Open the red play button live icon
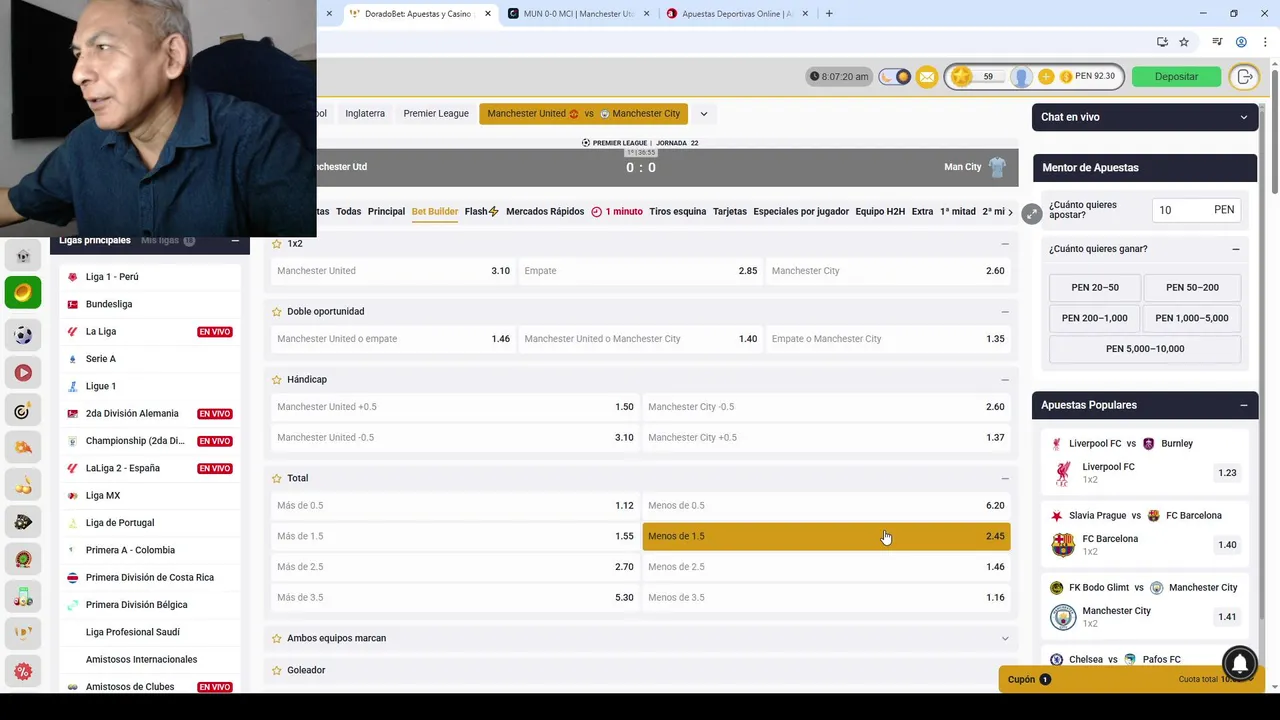Image resolution: width=1280 pixels, height=720 pixels. [x=23, y=373]
